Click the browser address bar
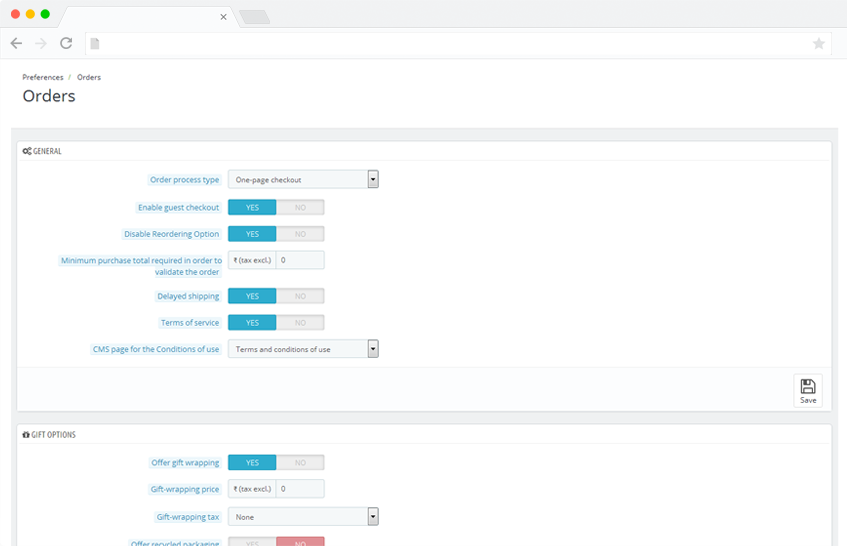Image resolution: width=847 pixels, height=546 pixels. (458, 43)
